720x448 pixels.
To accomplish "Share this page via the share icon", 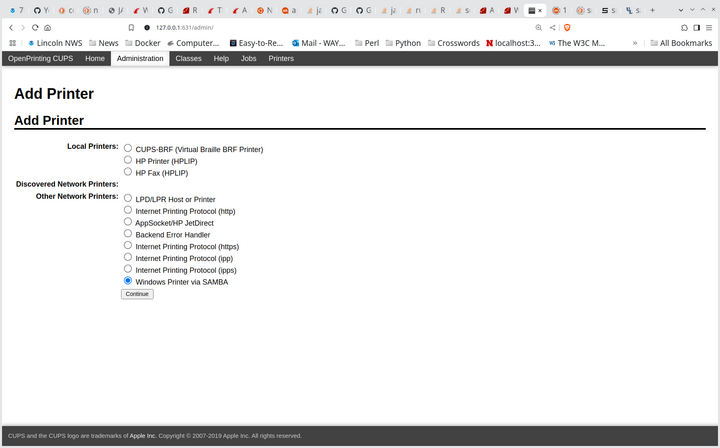I will (x=552, y=28).
